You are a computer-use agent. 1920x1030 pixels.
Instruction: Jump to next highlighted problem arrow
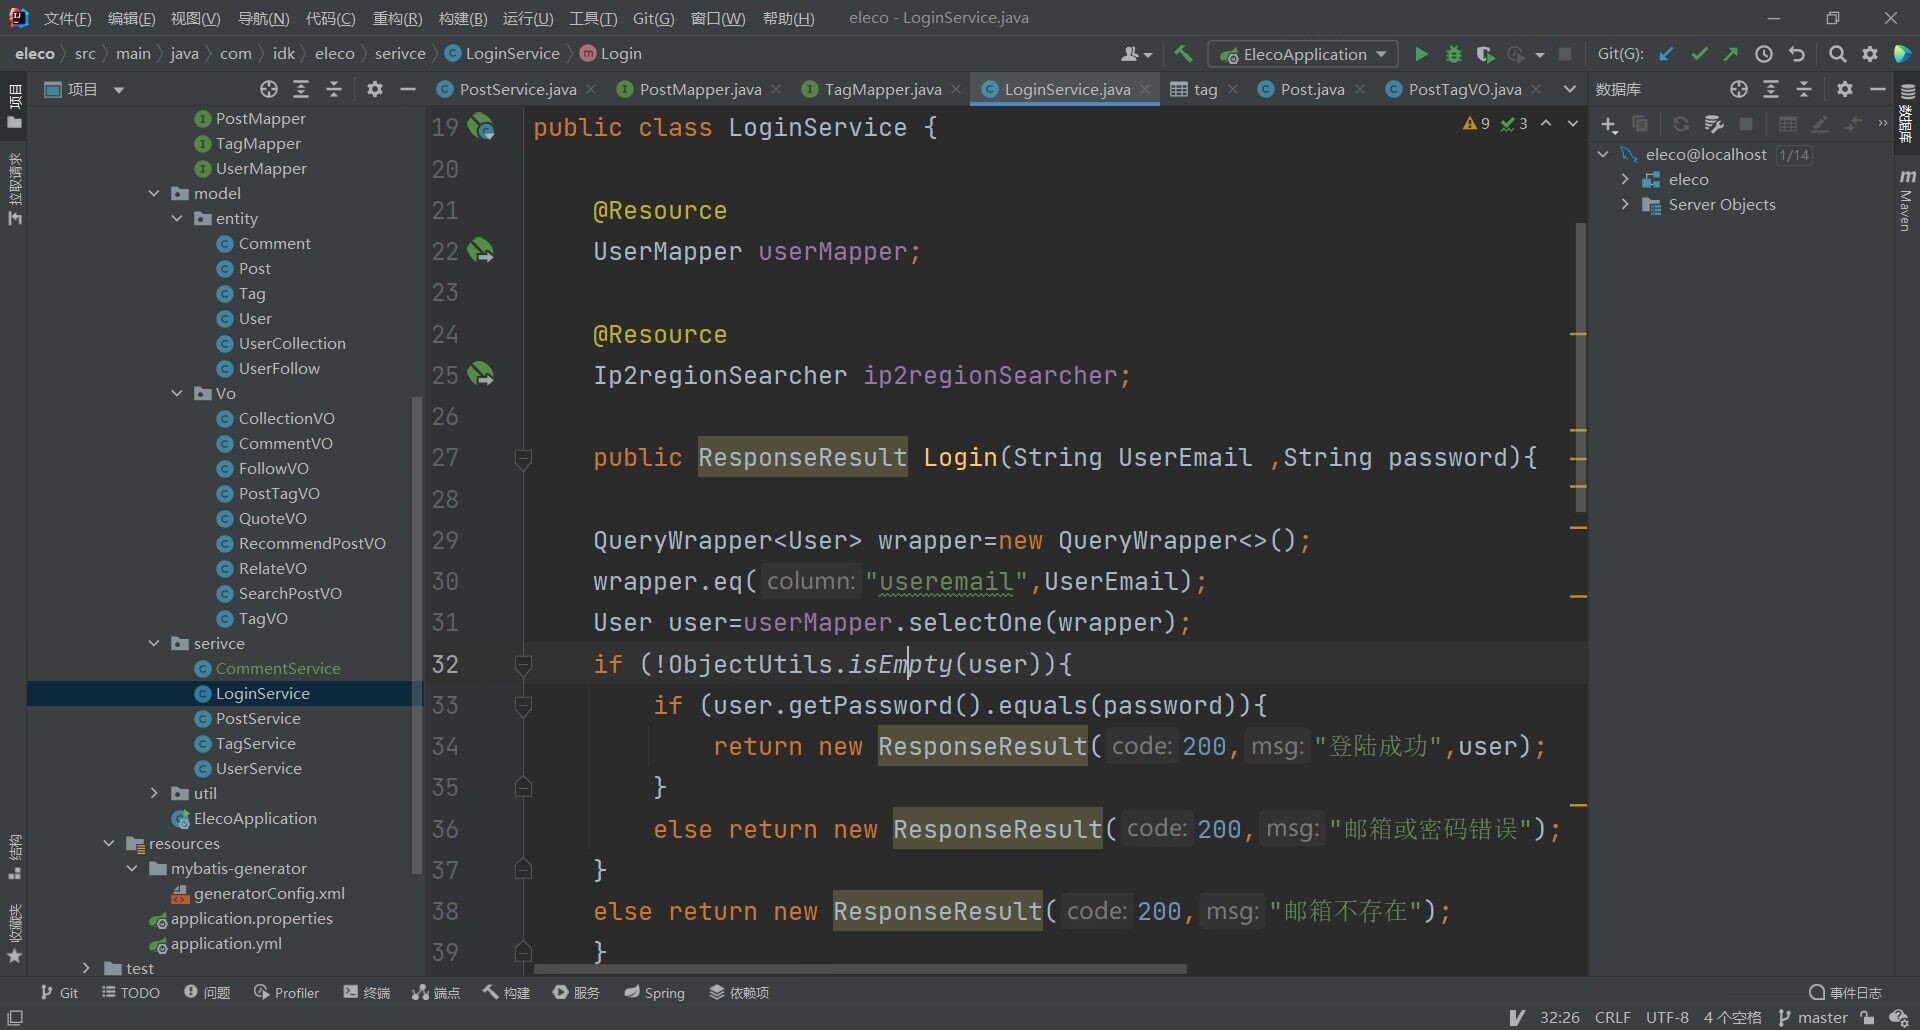(x=1573, y=123)
